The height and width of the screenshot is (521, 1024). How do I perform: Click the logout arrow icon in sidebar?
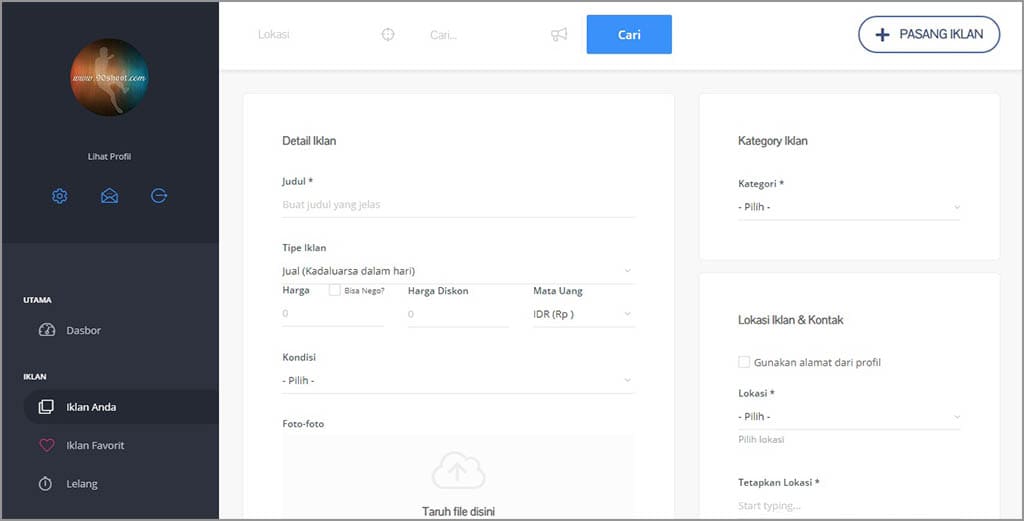pos(159,196)
